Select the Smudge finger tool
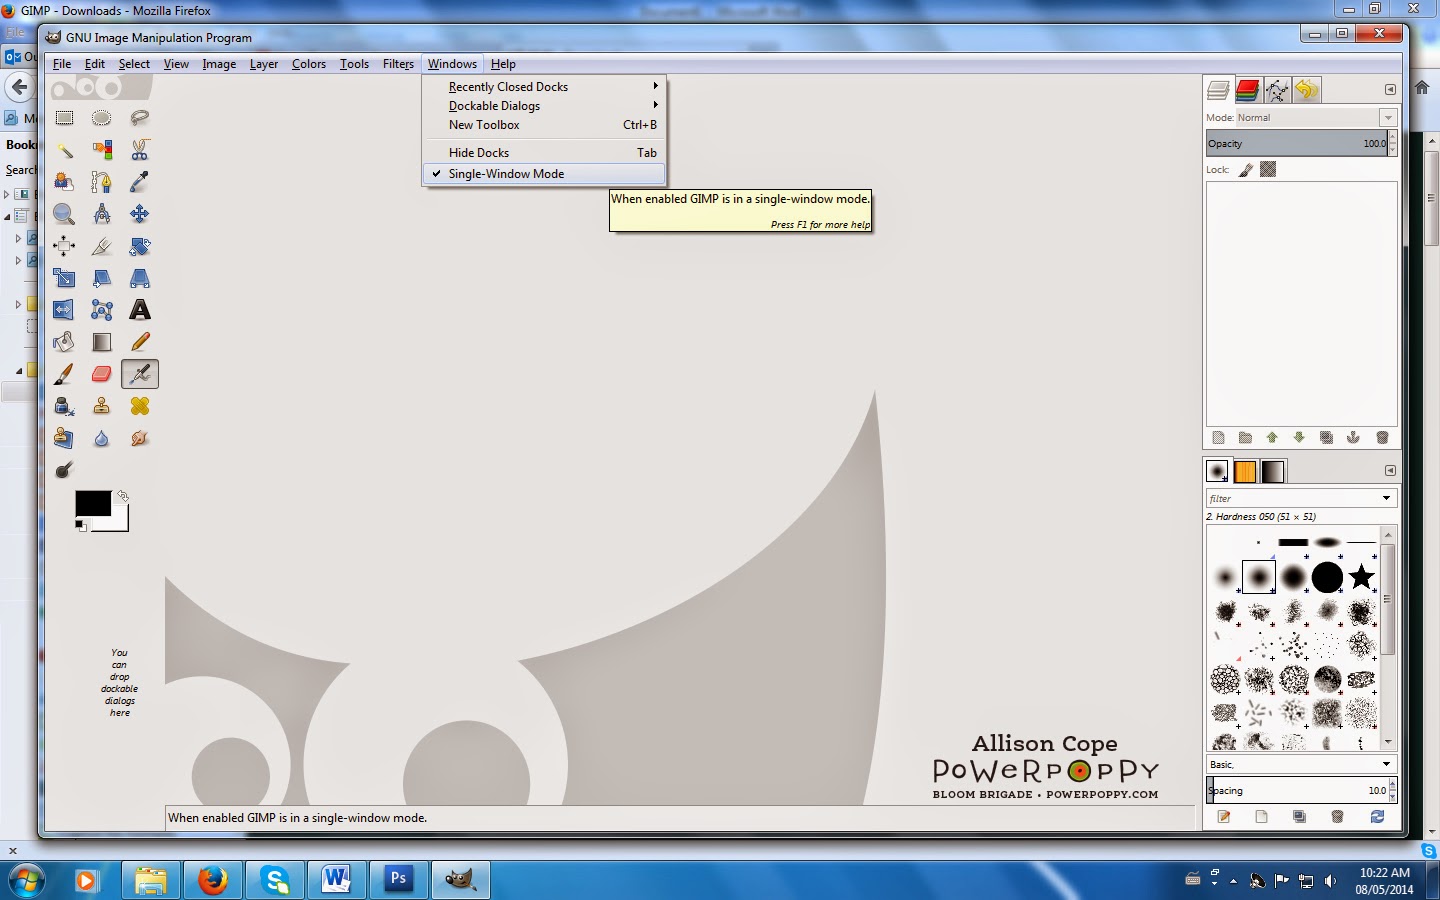Screen dimensions: 1440x900 coord(140,438)
